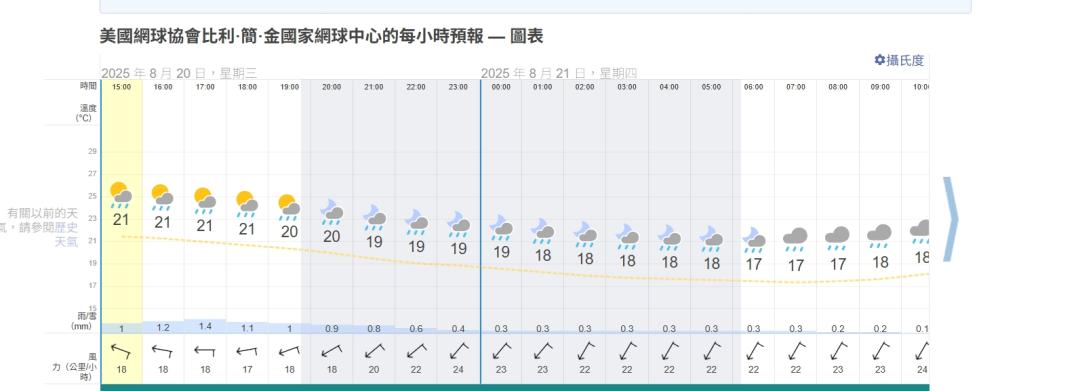Click the 15:00 wind direction arrow

coord(121,352)
